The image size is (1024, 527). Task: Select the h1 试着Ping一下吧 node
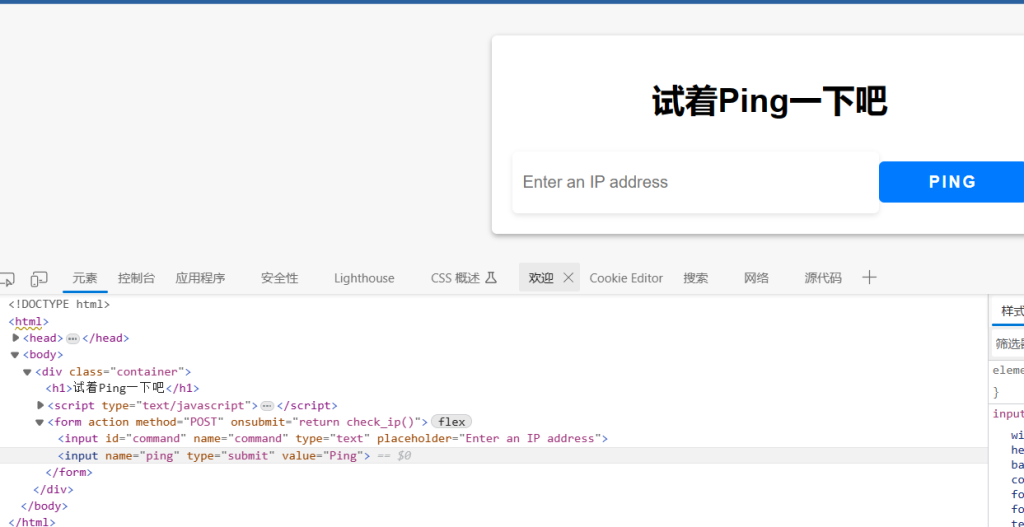pos(122,389)
